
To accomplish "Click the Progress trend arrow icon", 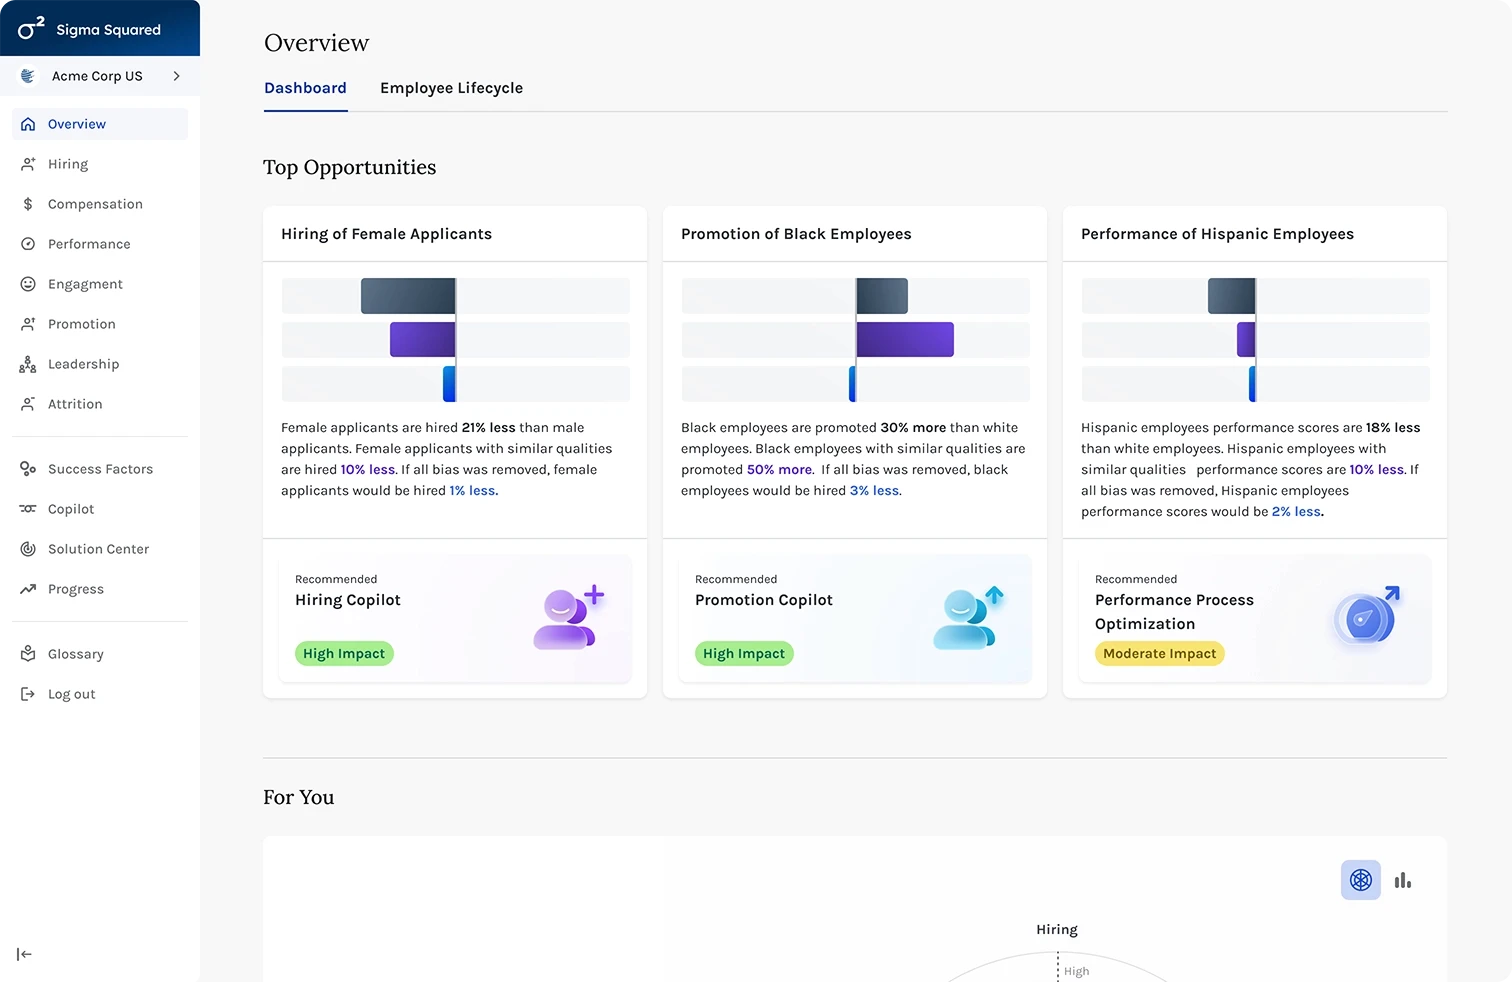I will click(28, 589).
